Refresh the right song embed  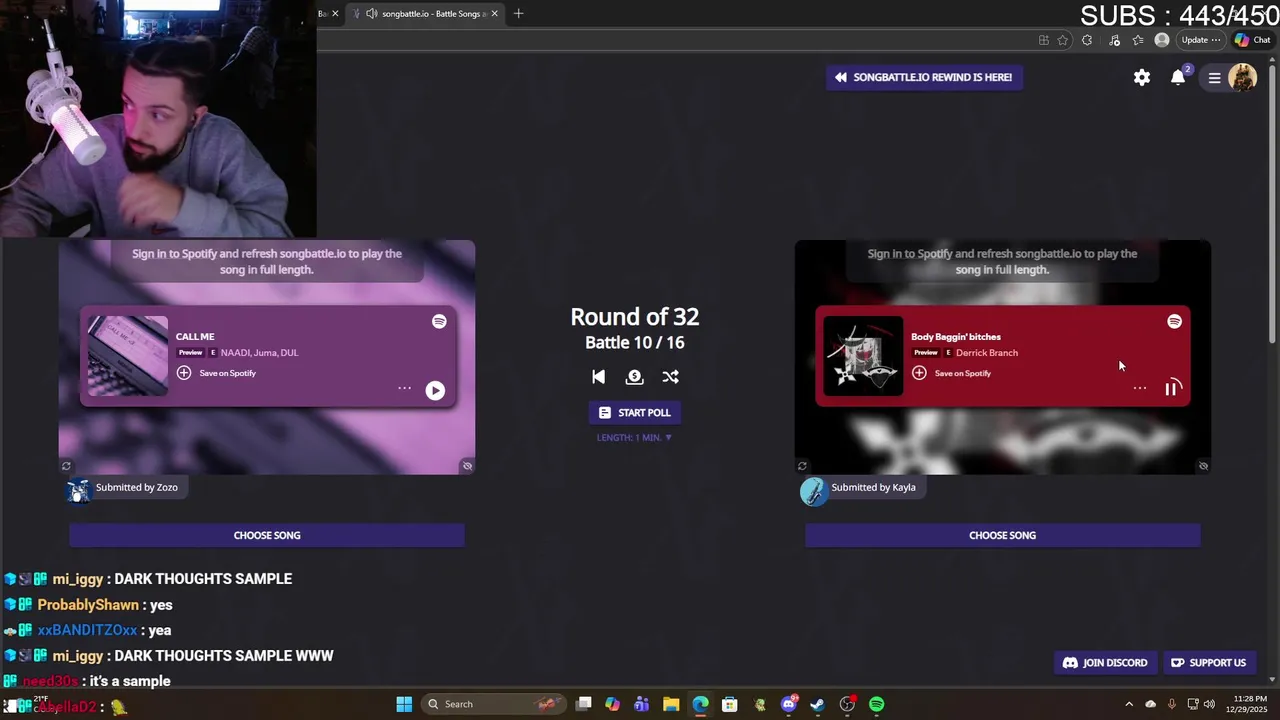tap(802, 466)
